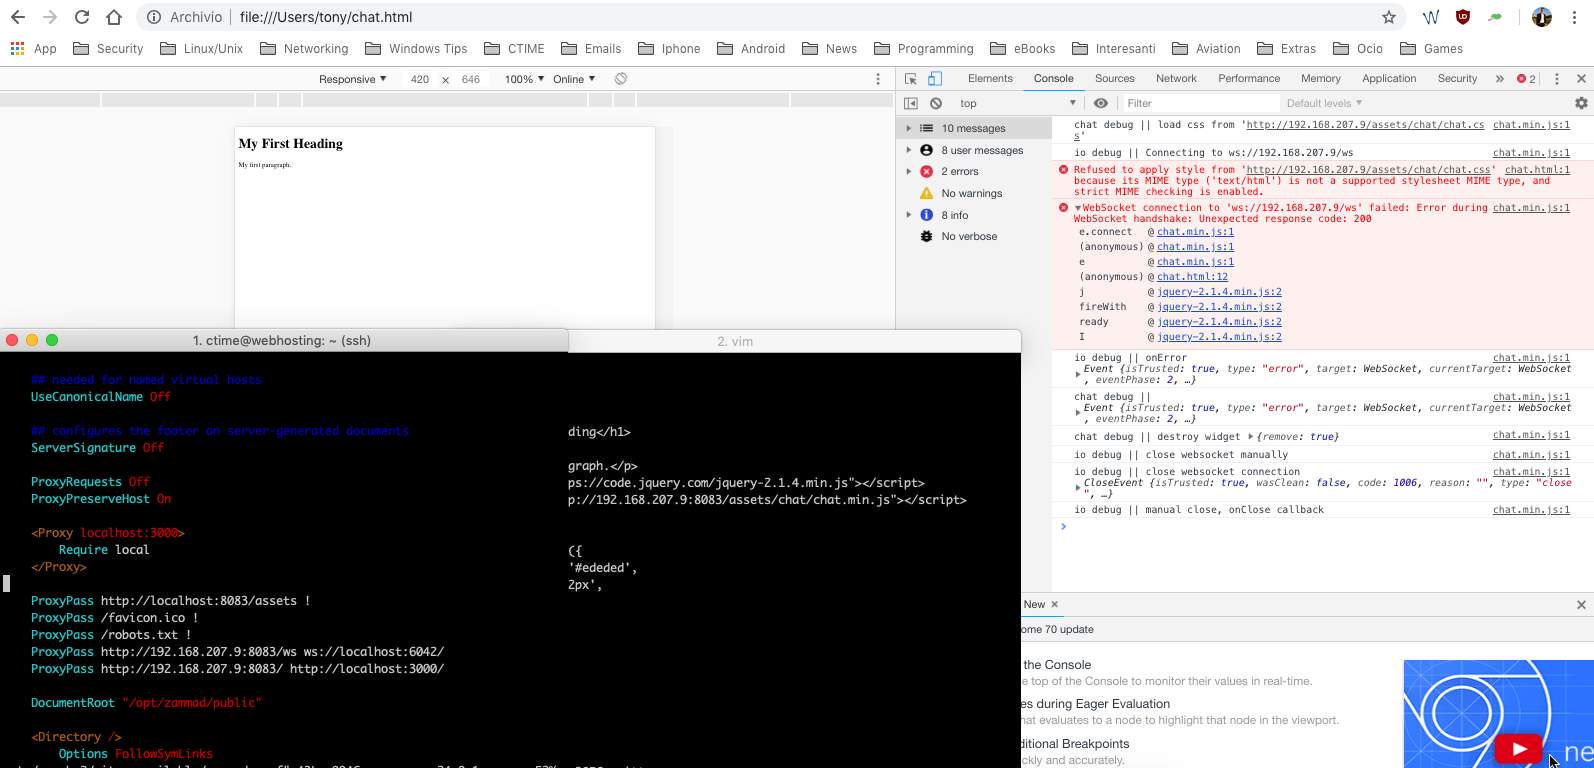
Task: Click the viewport height field 646
Action: 471,79
